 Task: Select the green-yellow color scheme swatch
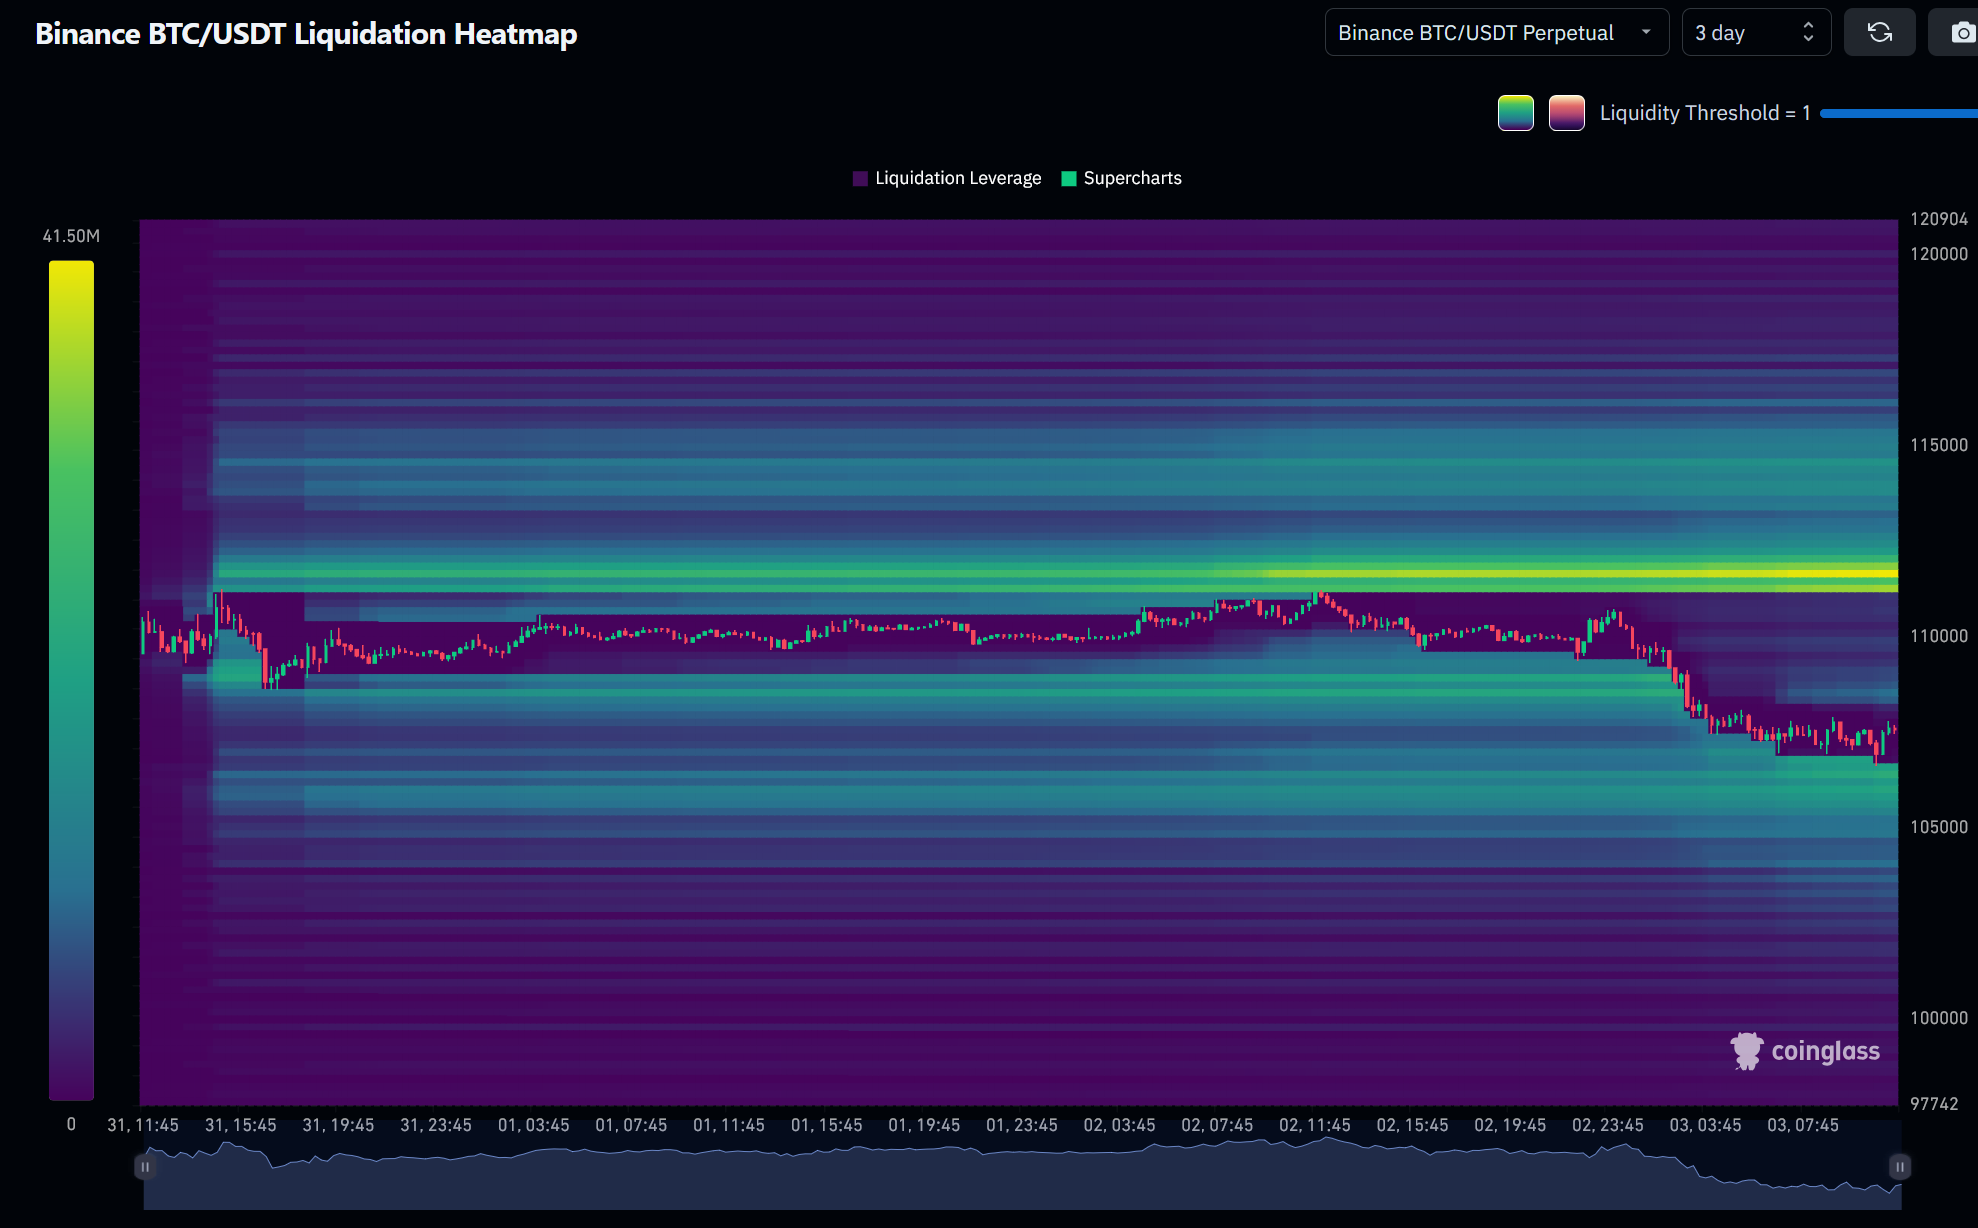(x=1515, y=113)
